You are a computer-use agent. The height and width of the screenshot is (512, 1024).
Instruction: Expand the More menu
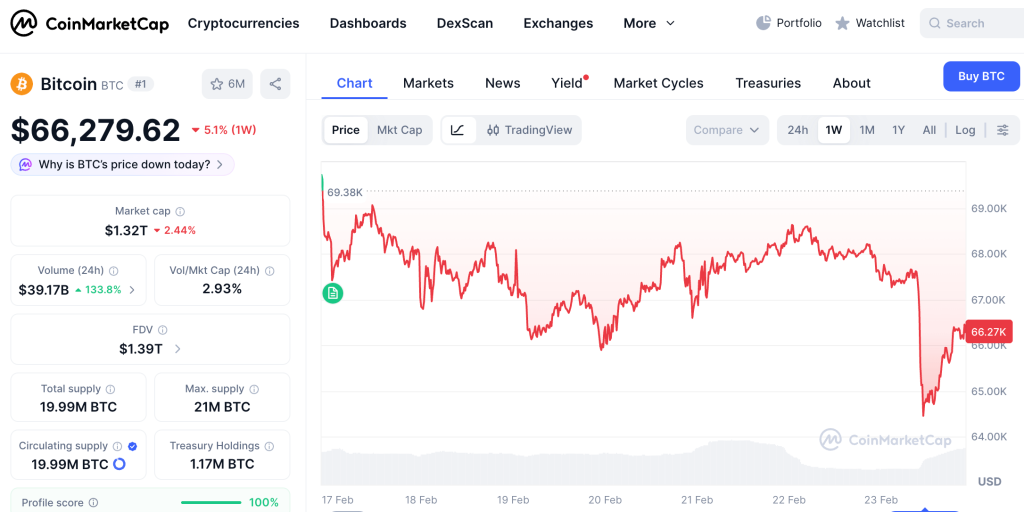[x=648, y=24]
